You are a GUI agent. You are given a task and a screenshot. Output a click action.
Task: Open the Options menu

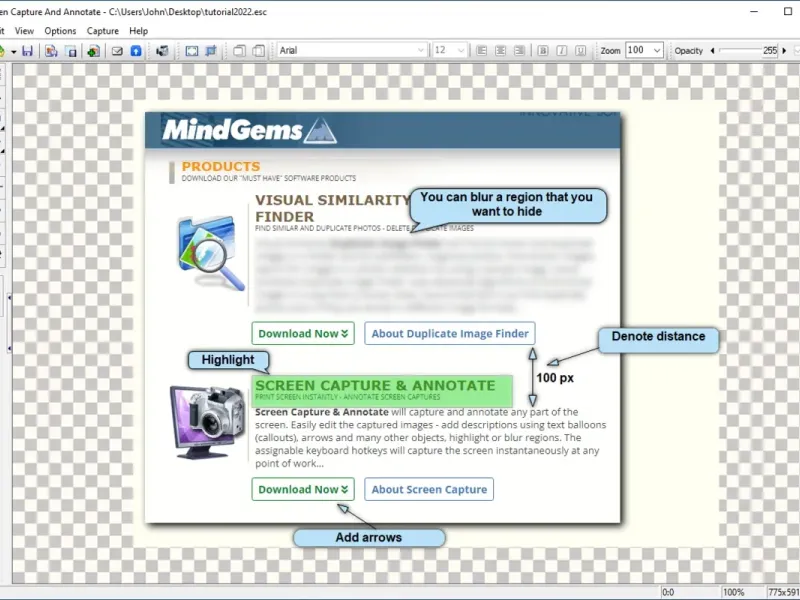coord(60,31)
